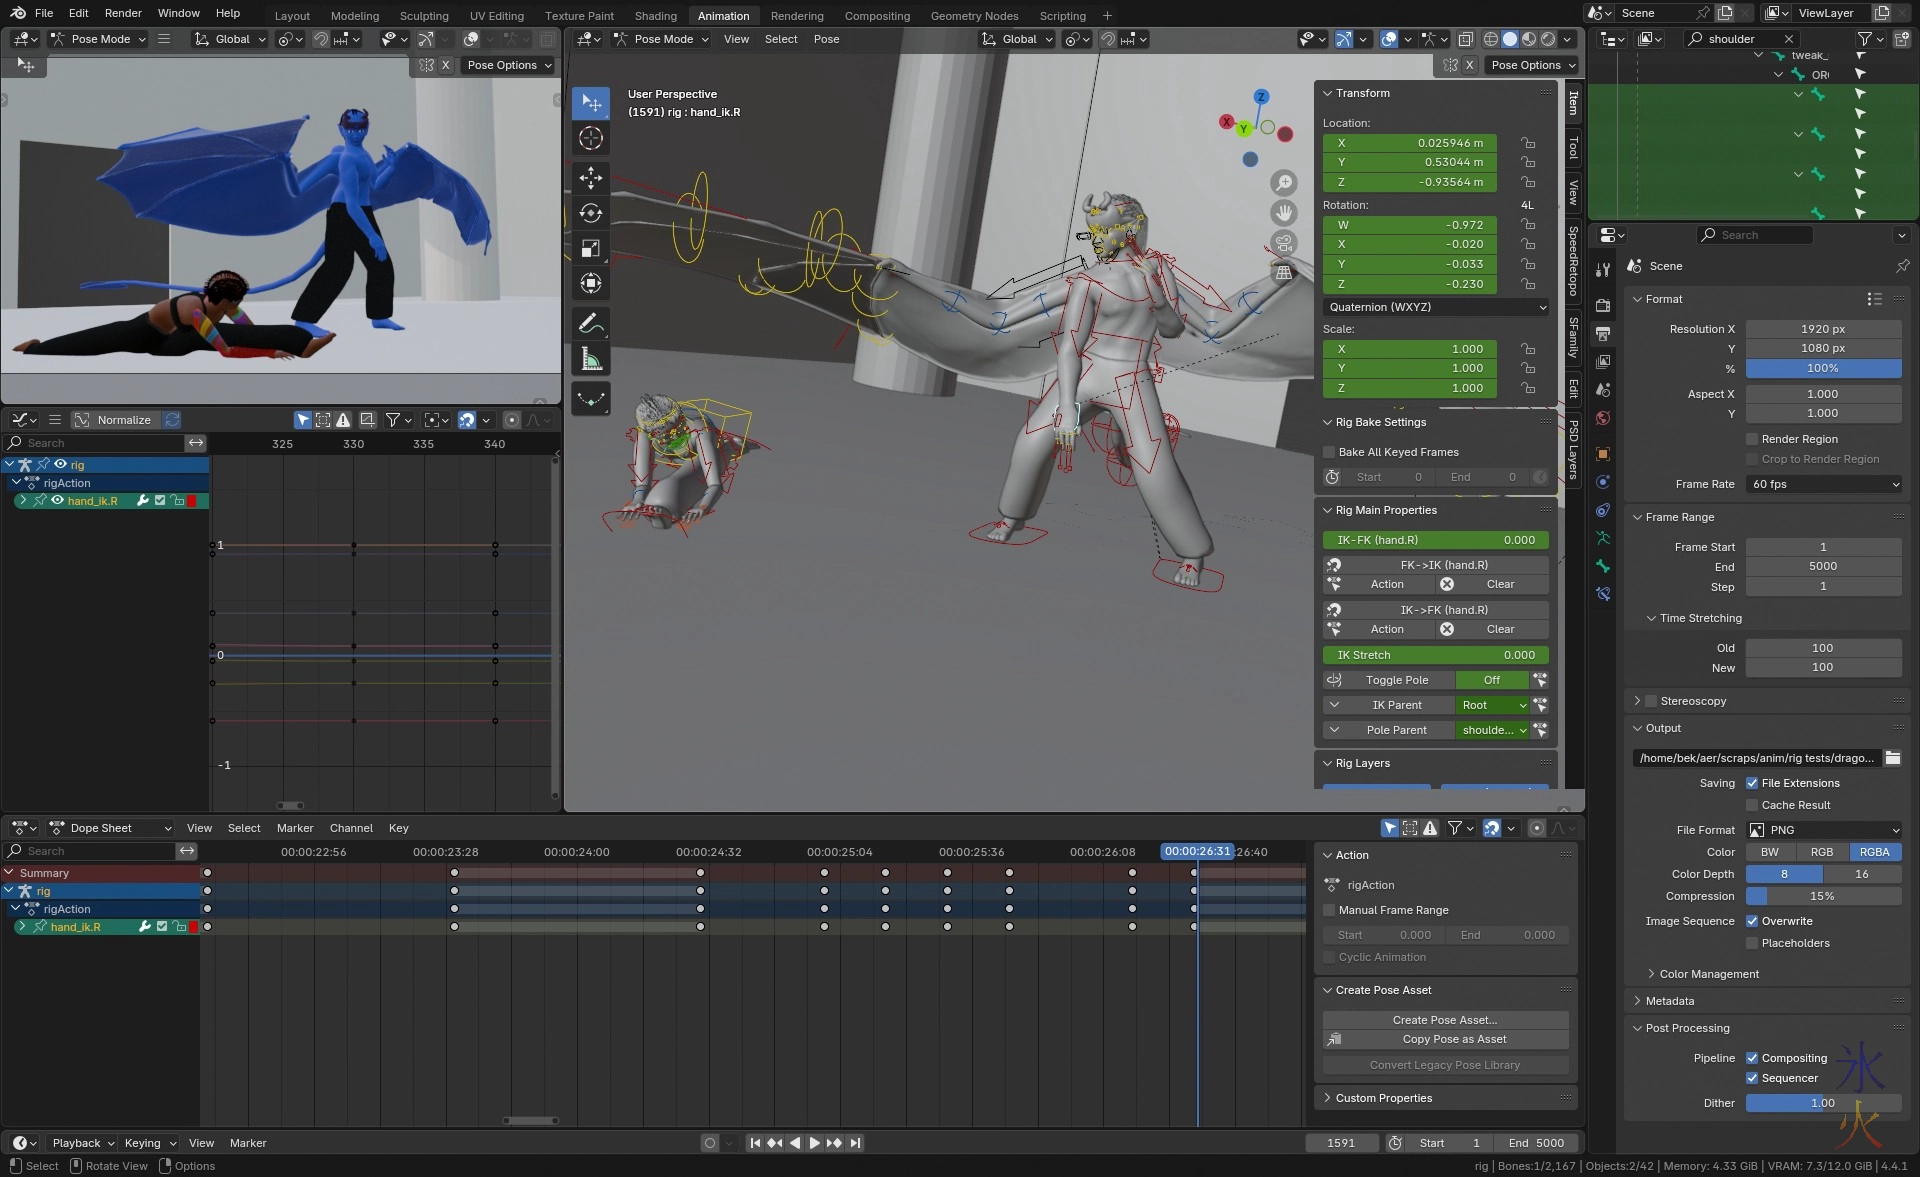
Task: Activate the Annotate pencil tool
Action: [x=591, y=324]
